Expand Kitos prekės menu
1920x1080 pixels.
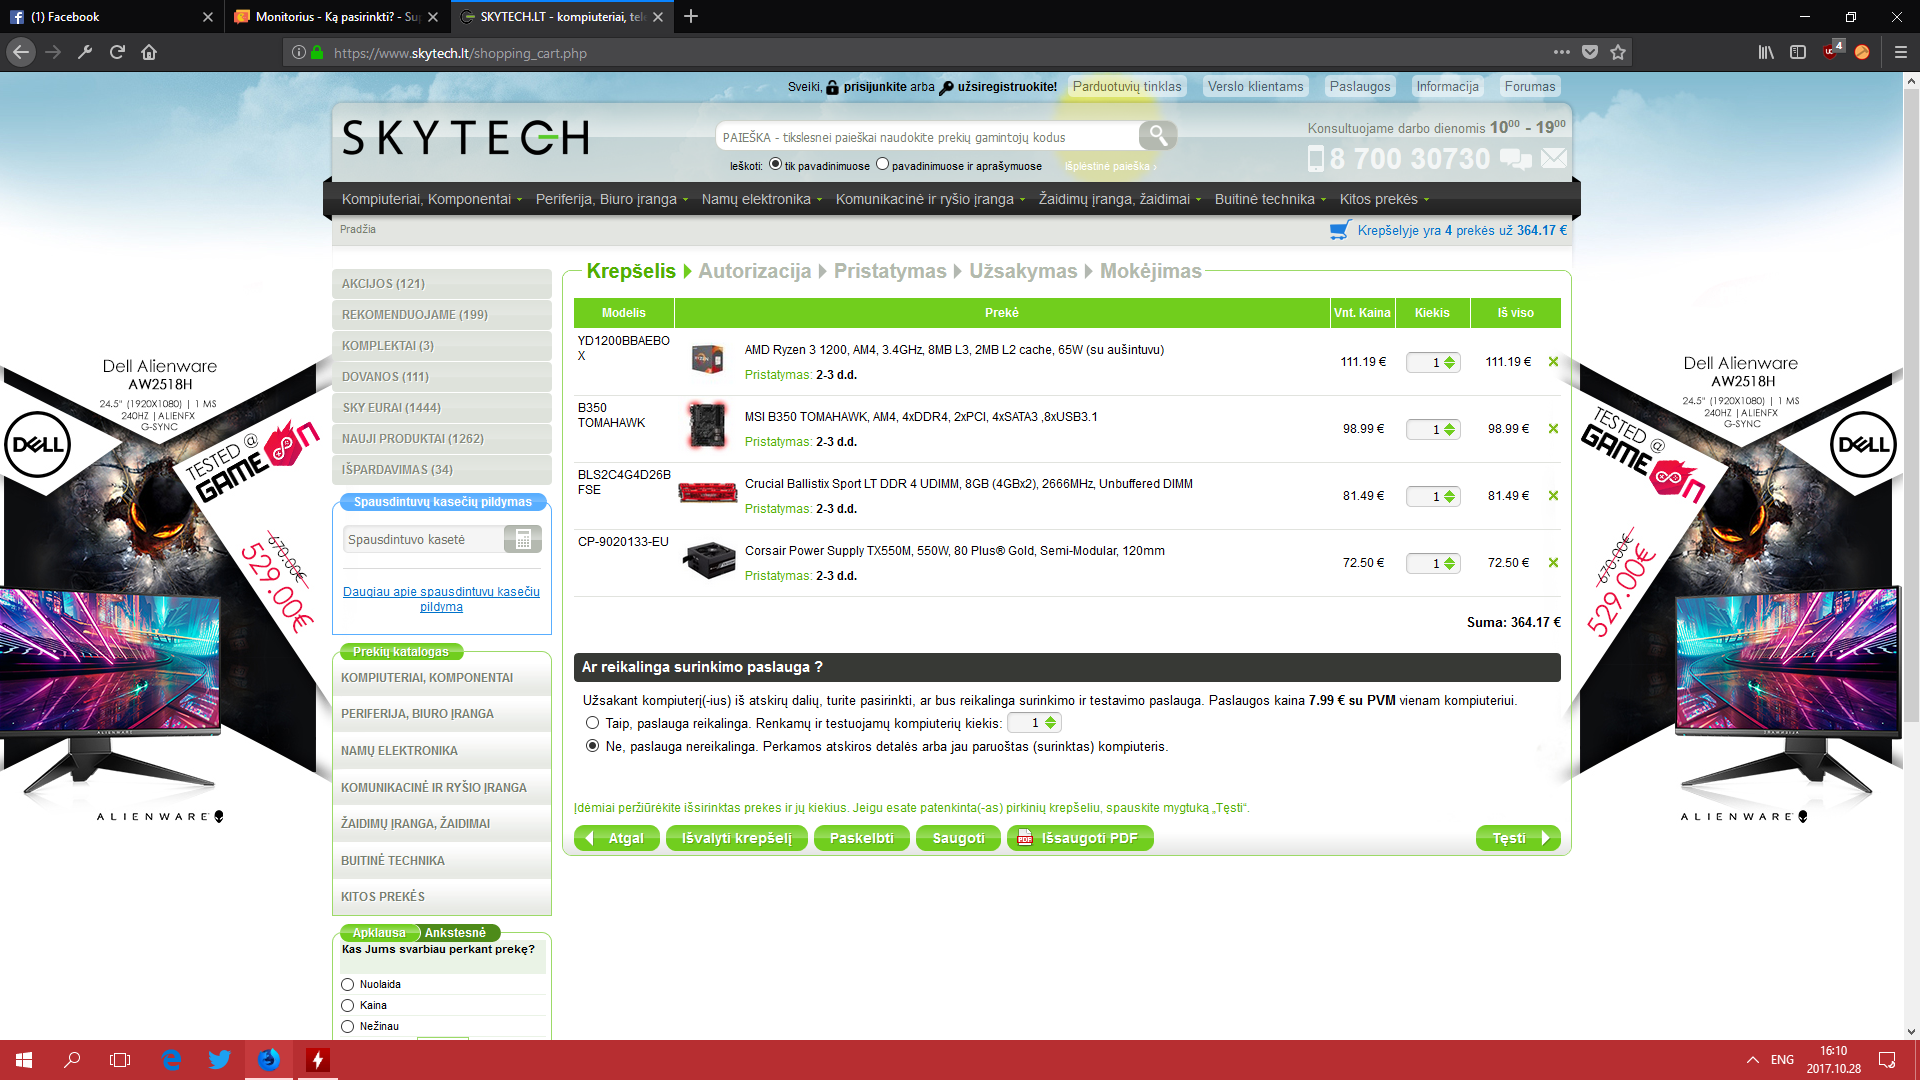1384,199
